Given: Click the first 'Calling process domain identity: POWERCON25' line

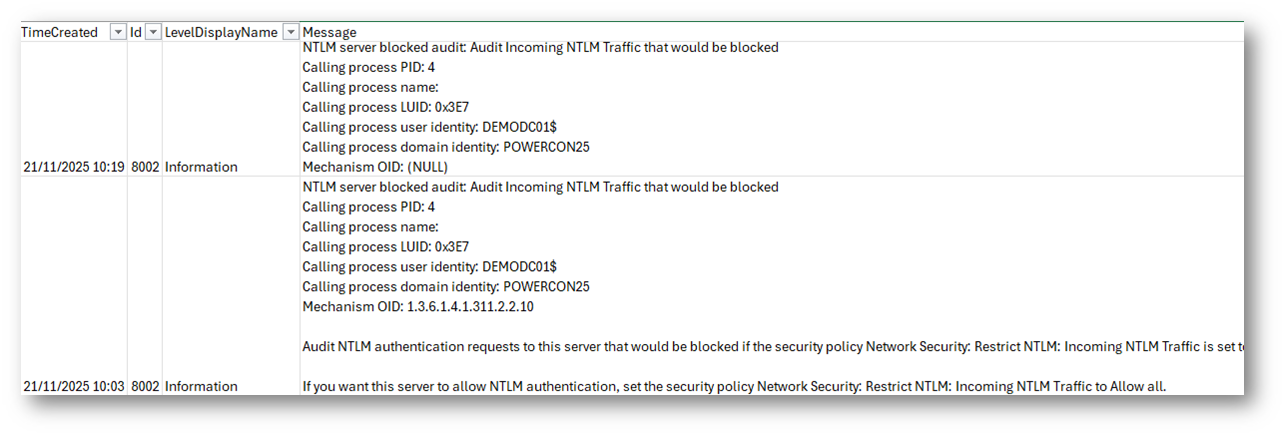Looking at the screenshot, I should [445, 147].
